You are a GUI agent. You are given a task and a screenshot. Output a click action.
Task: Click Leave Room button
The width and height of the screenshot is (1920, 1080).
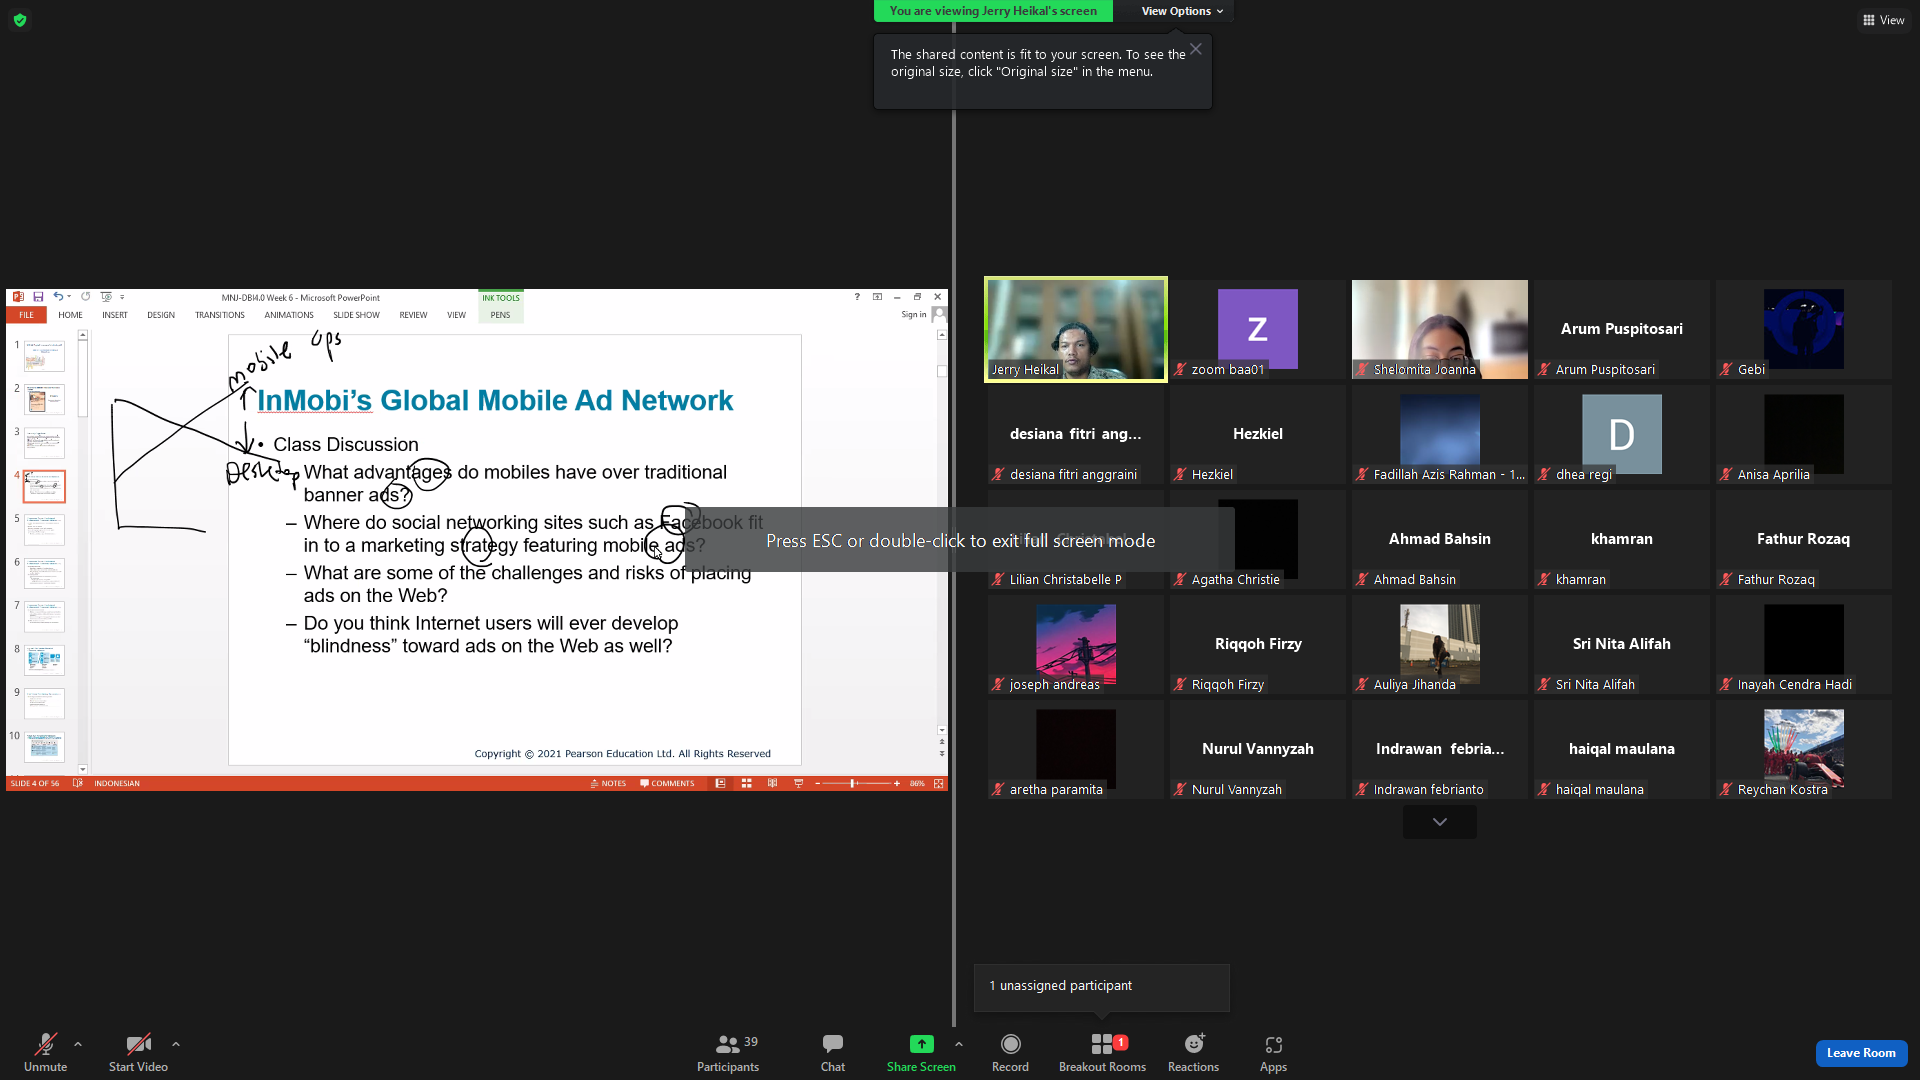[x=1861, y=1053]
